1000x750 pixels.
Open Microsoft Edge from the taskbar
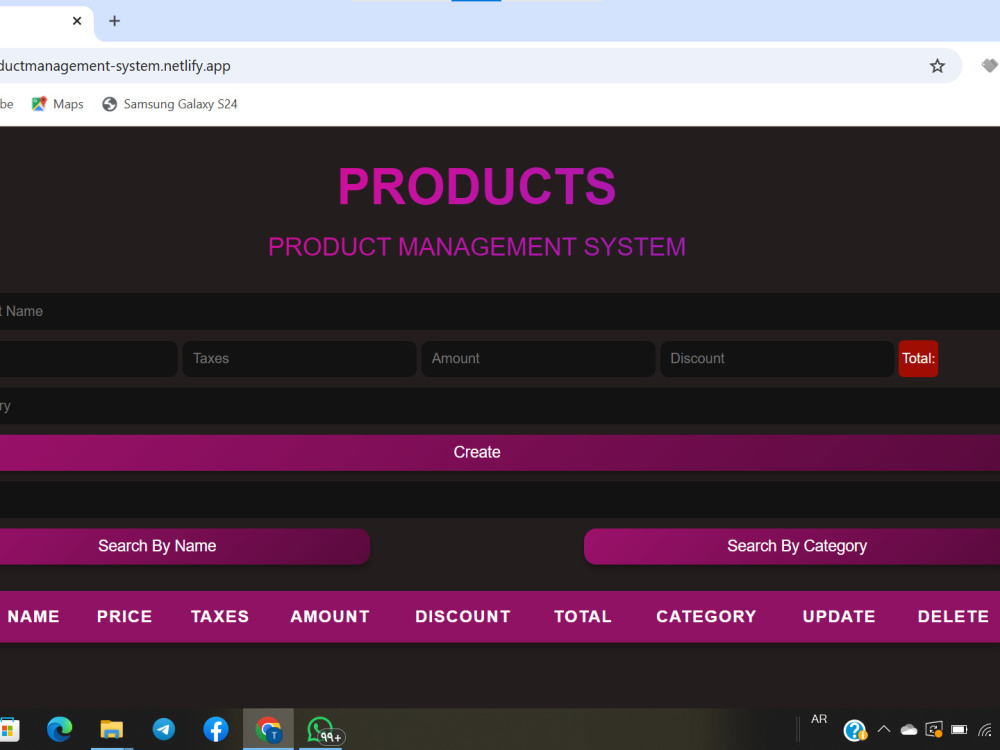click(x=59, y=730)
